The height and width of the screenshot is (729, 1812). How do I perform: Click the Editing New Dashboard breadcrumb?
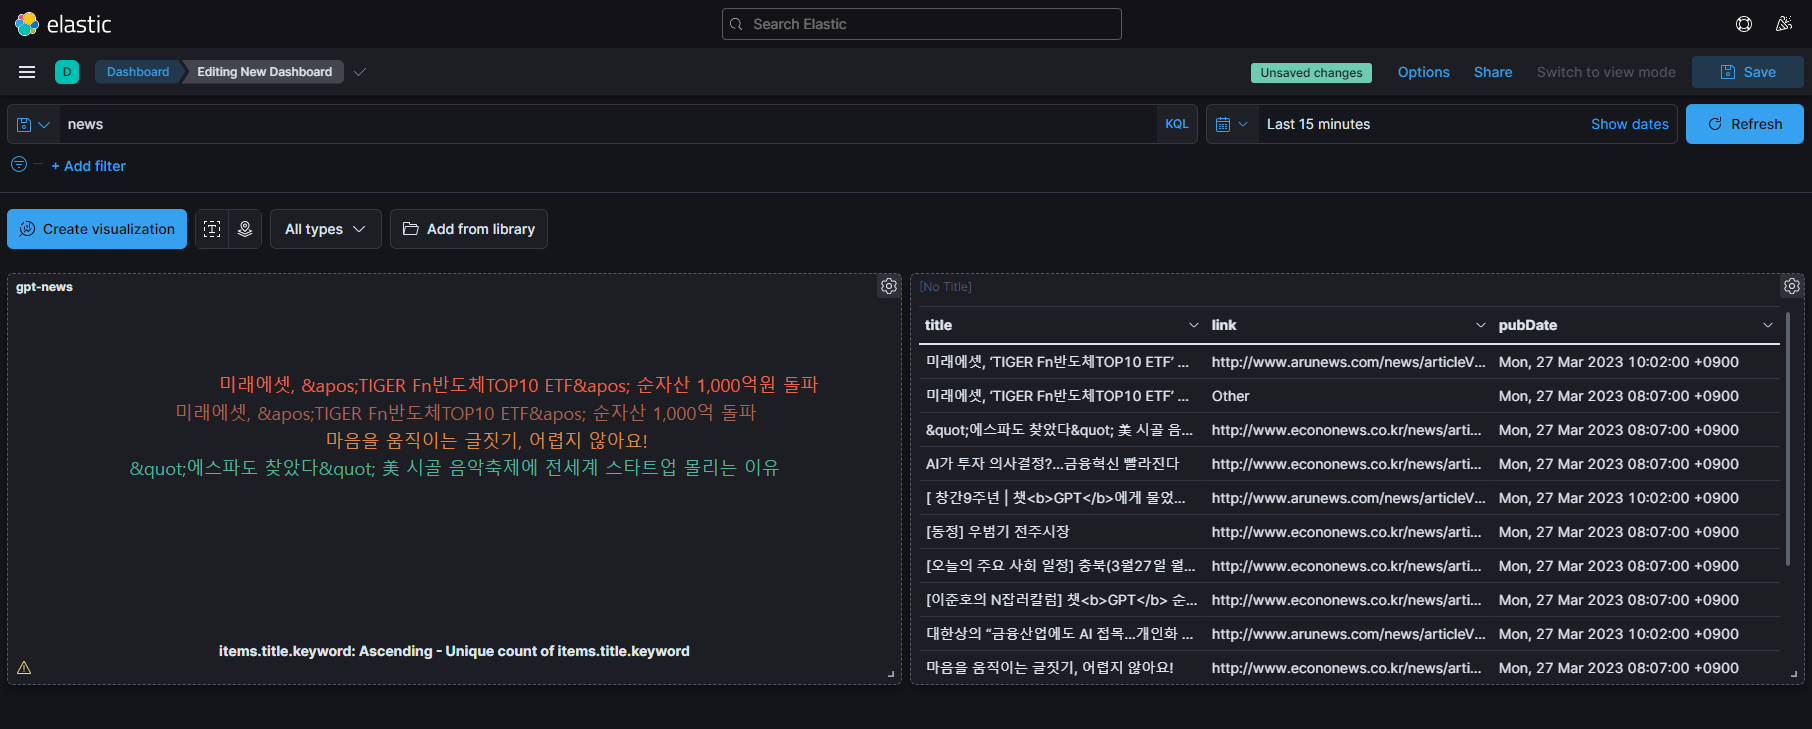point(265,72)
